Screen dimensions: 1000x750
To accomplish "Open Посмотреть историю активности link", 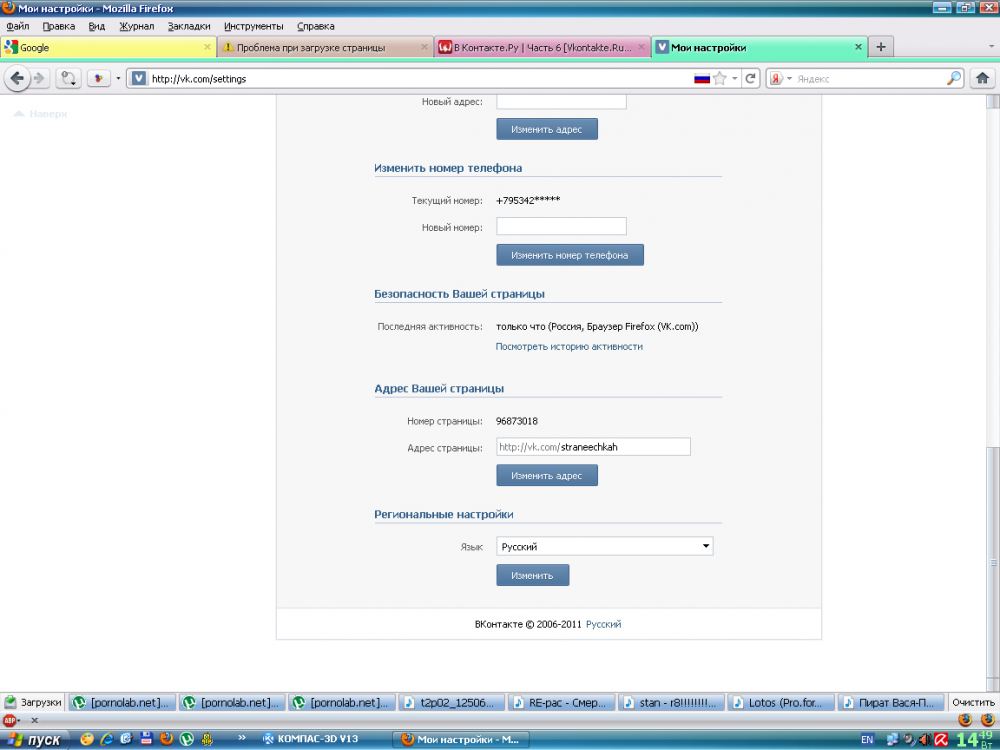I will [569, 346].
